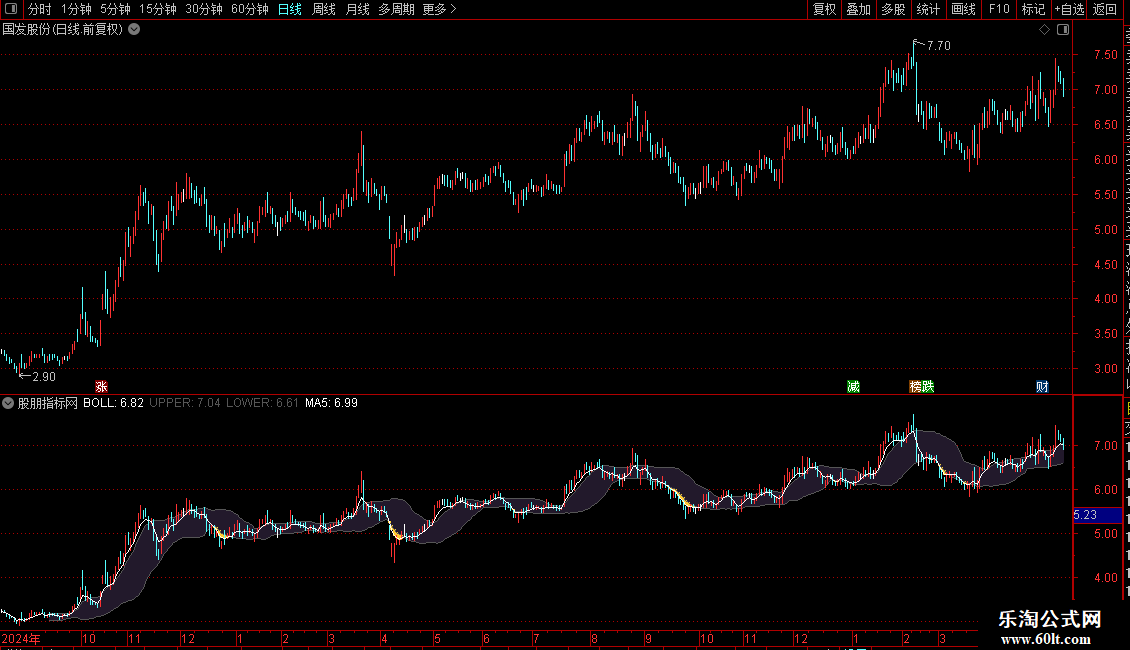
Task: Click the red 涨 event marker
Action: pos(102,387)
